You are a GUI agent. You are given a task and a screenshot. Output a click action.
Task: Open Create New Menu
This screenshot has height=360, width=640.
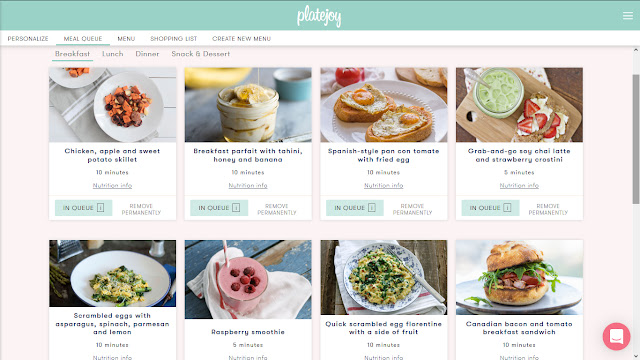tap(241, 38)
